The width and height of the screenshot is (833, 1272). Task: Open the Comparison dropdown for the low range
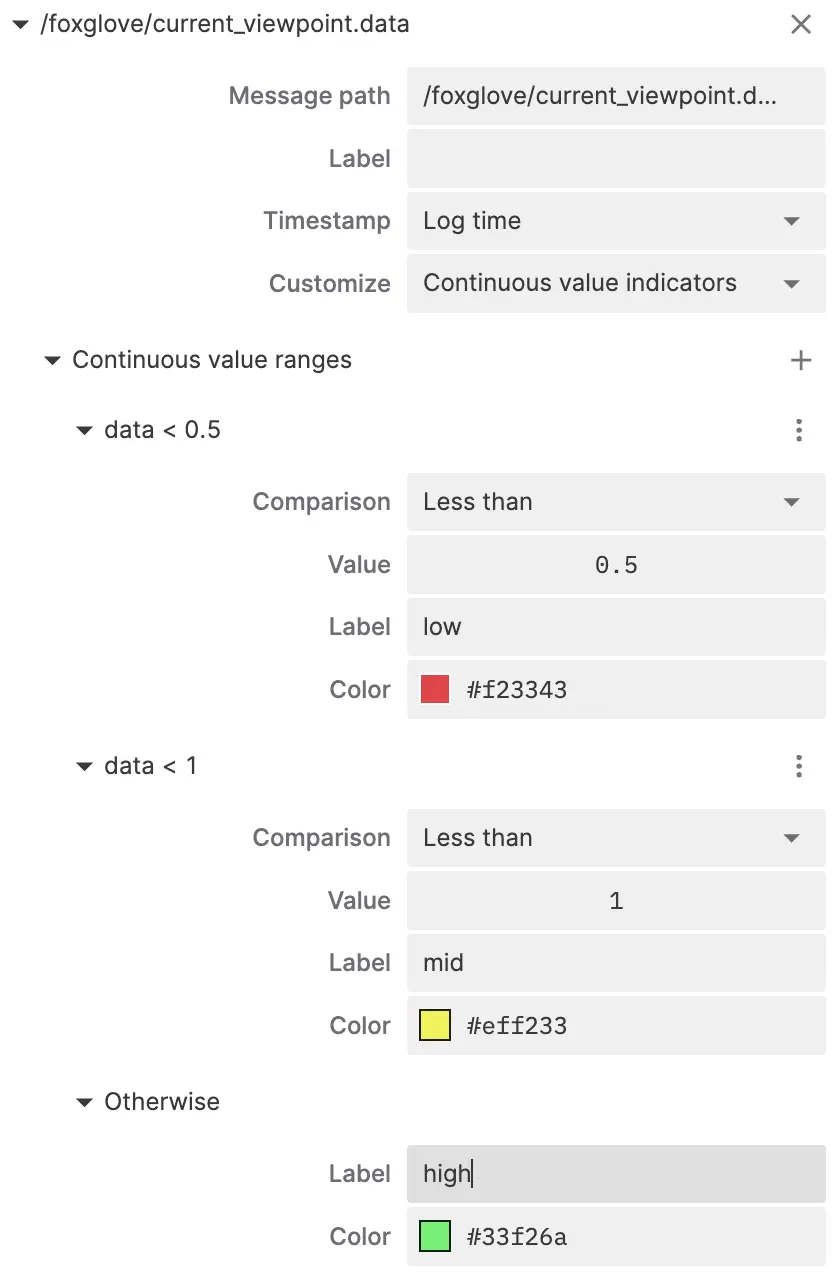[x=615, y=502]
